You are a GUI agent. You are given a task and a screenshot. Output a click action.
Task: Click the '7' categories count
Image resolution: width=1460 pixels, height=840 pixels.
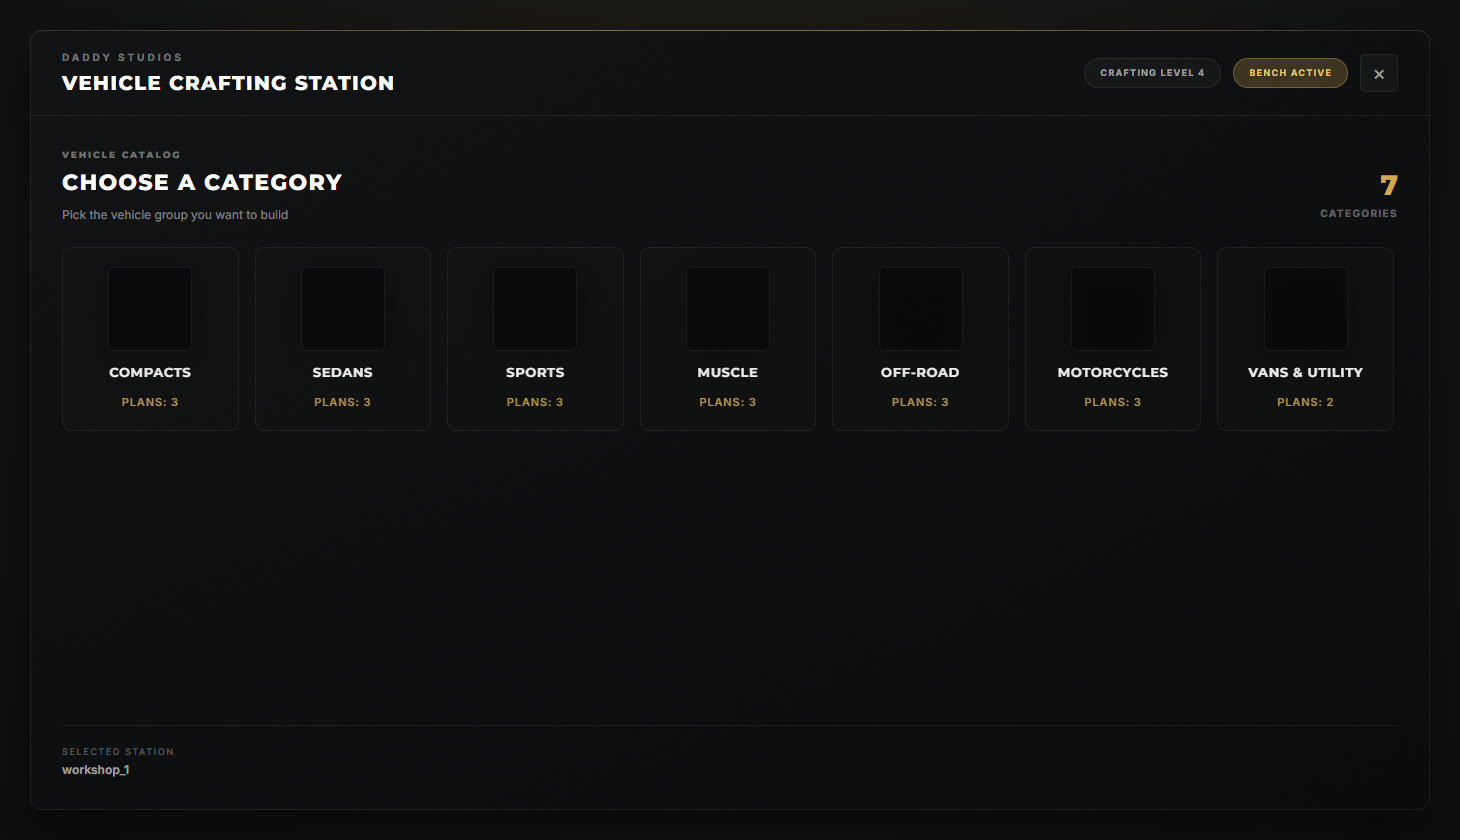1389,185
